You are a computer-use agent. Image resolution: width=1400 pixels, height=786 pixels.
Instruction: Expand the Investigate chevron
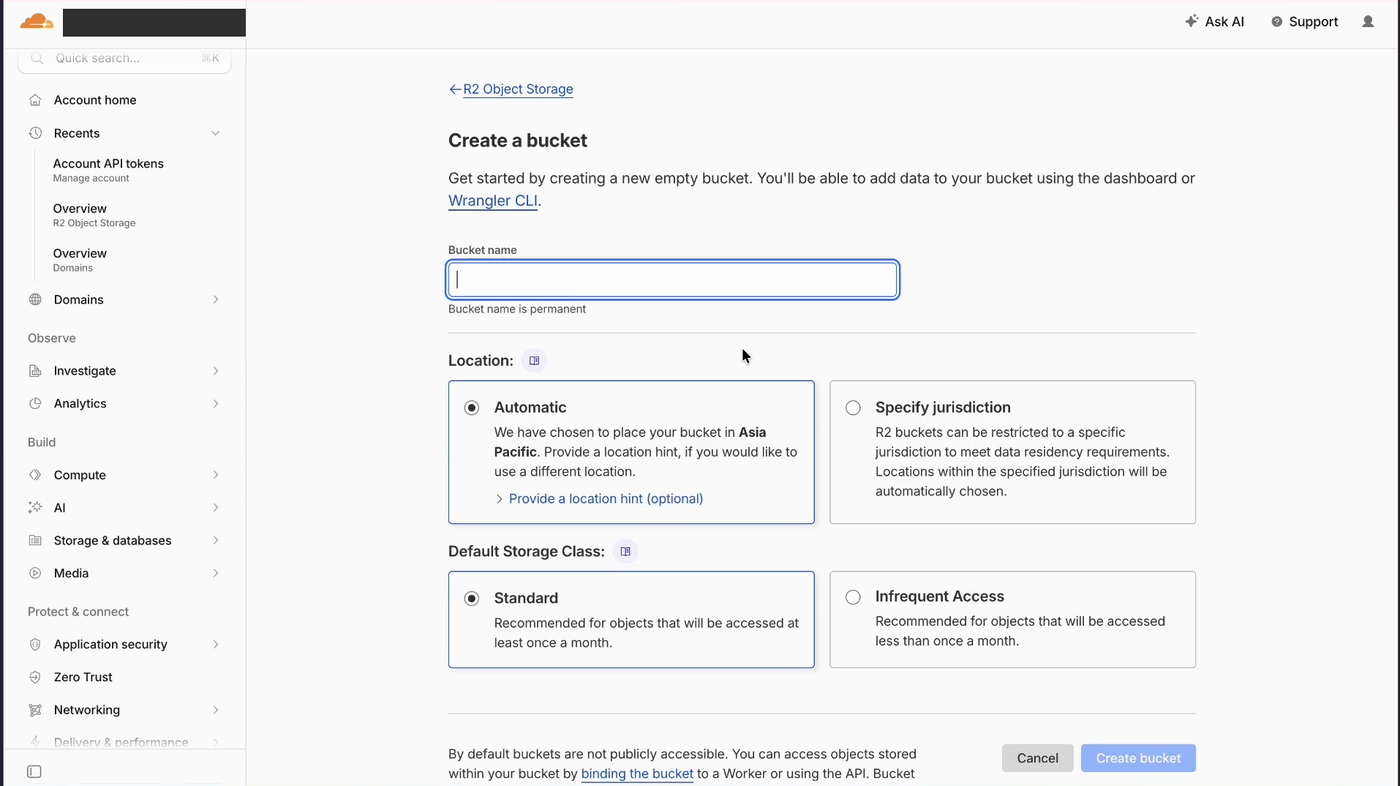point(215,371)
